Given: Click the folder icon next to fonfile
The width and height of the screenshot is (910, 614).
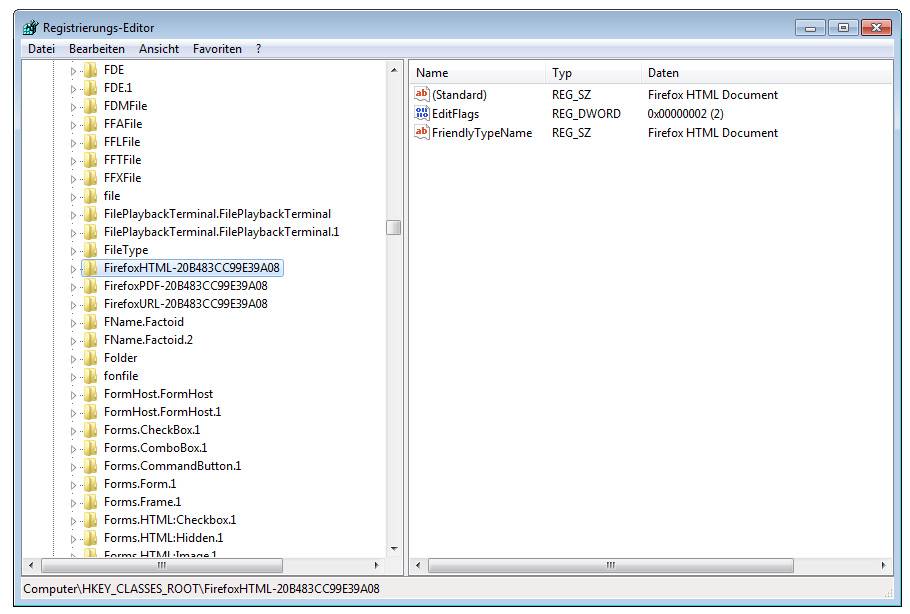Looking at the screenshot, I should pyautogui.click(x=90, y=376).
